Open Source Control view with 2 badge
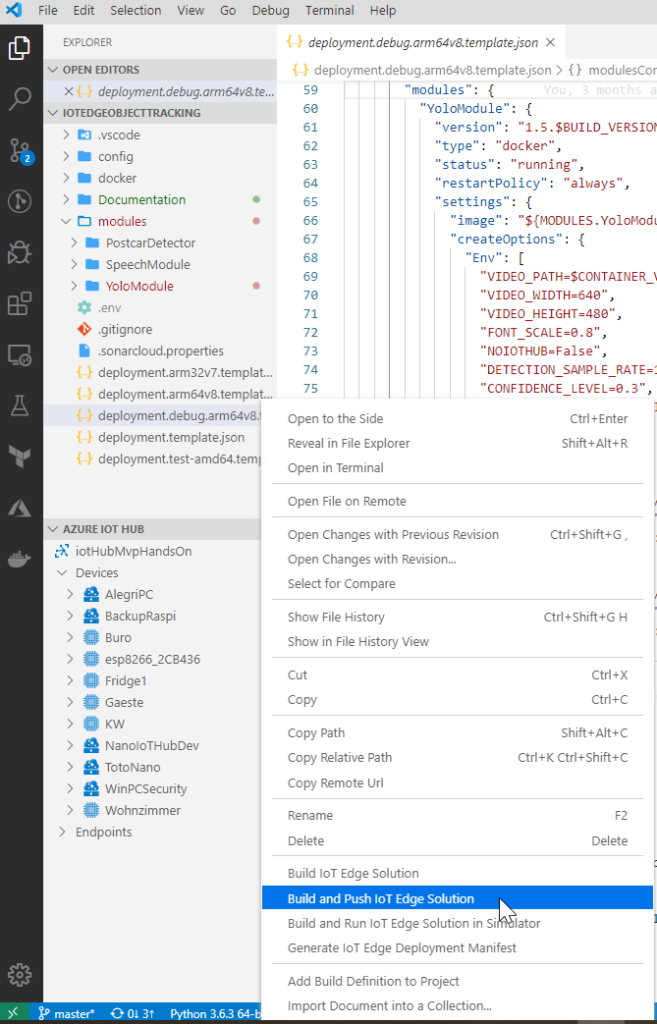Viewport: 657px width, 1024px height. (20, 151)
